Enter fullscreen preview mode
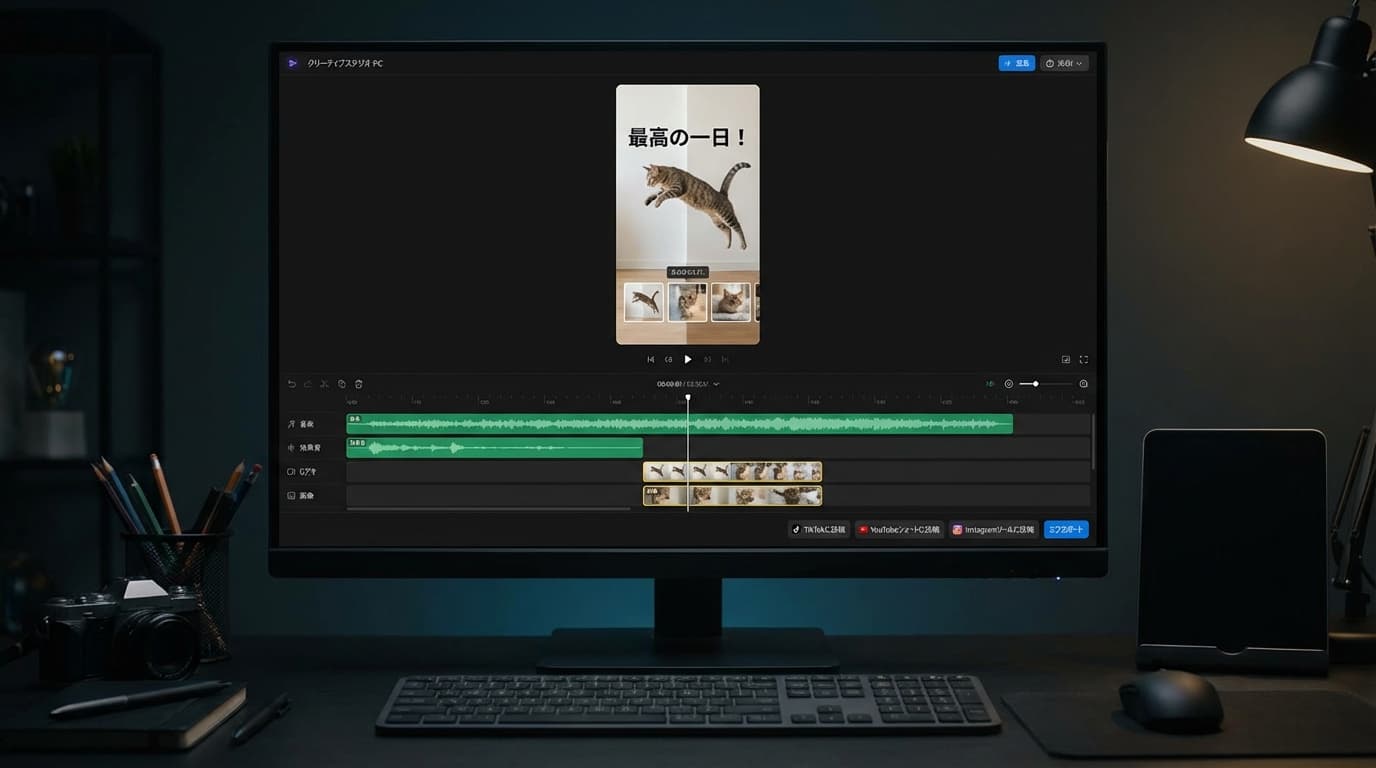 pos(1083,359)
